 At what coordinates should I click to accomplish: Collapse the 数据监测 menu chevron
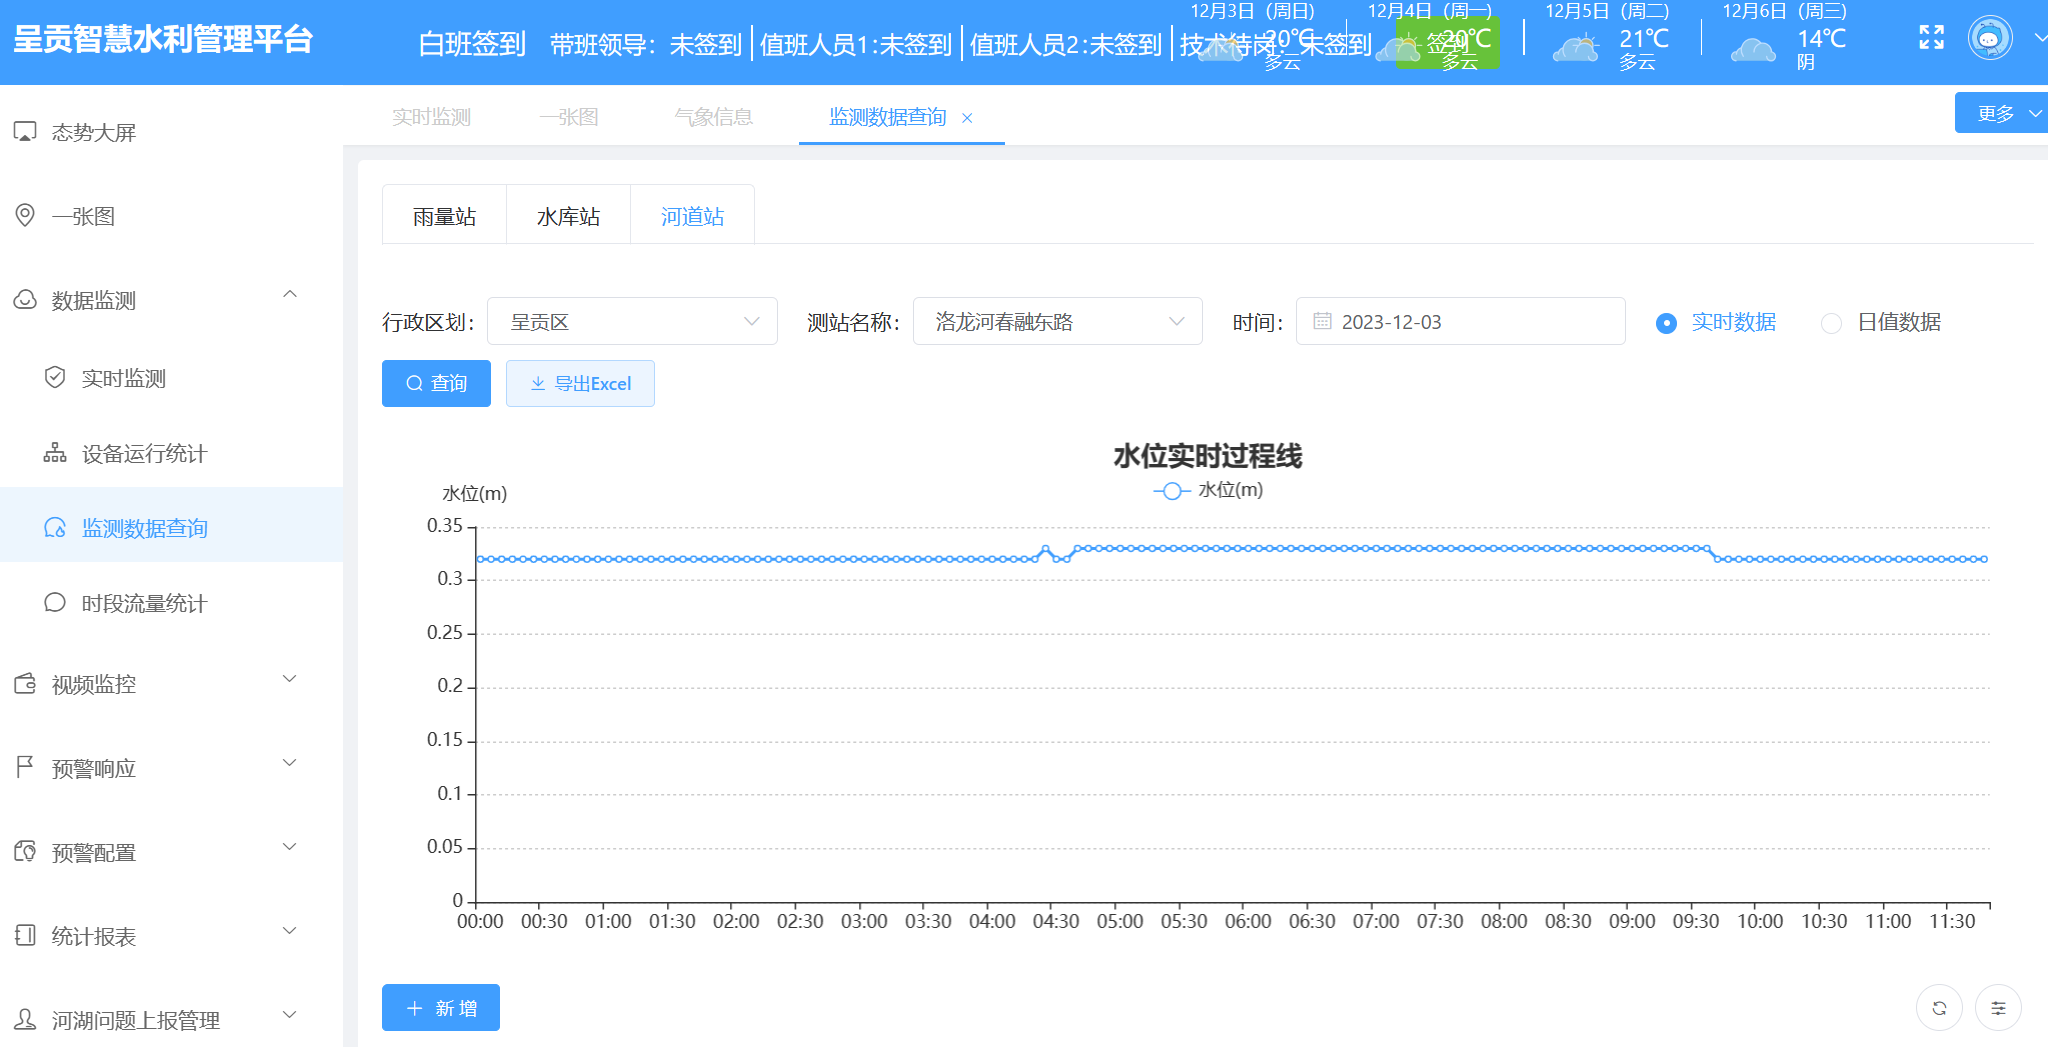pos(290,294)
